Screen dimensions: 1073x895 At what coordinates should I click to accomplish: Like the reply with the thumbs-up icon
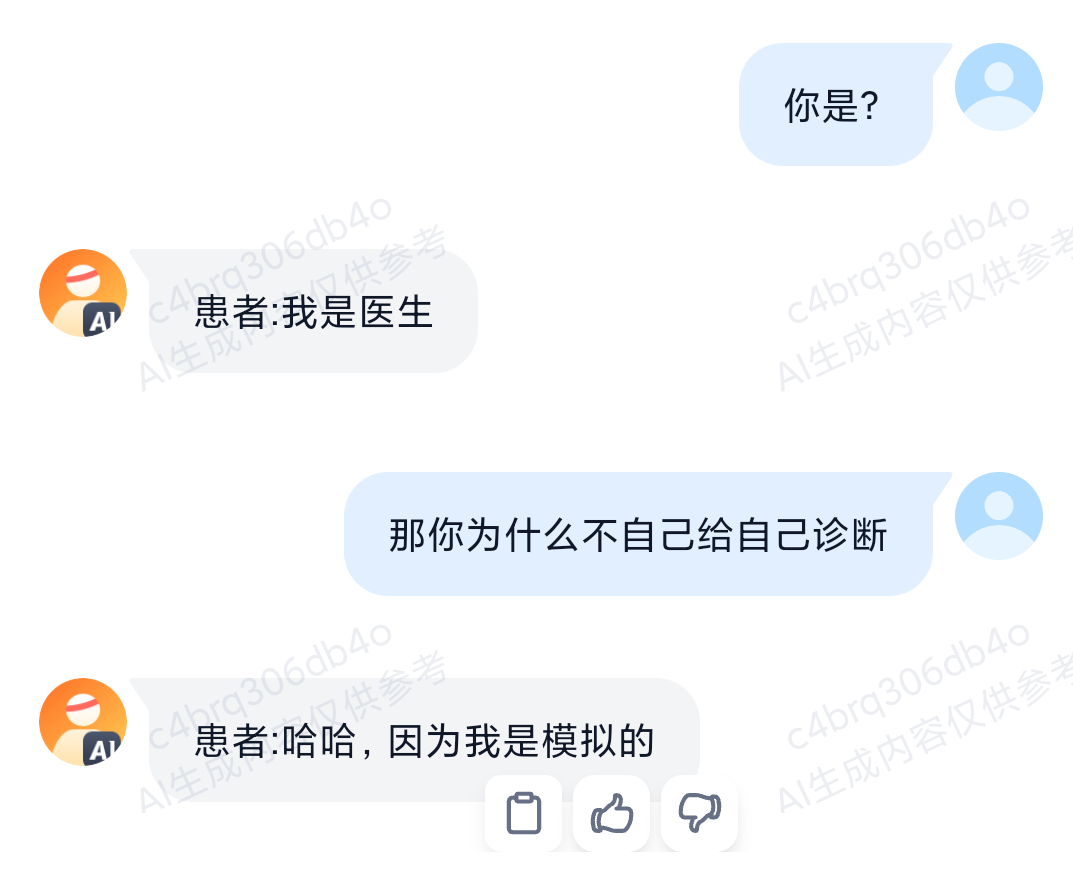pyautogui.click(x=611, y=813)
